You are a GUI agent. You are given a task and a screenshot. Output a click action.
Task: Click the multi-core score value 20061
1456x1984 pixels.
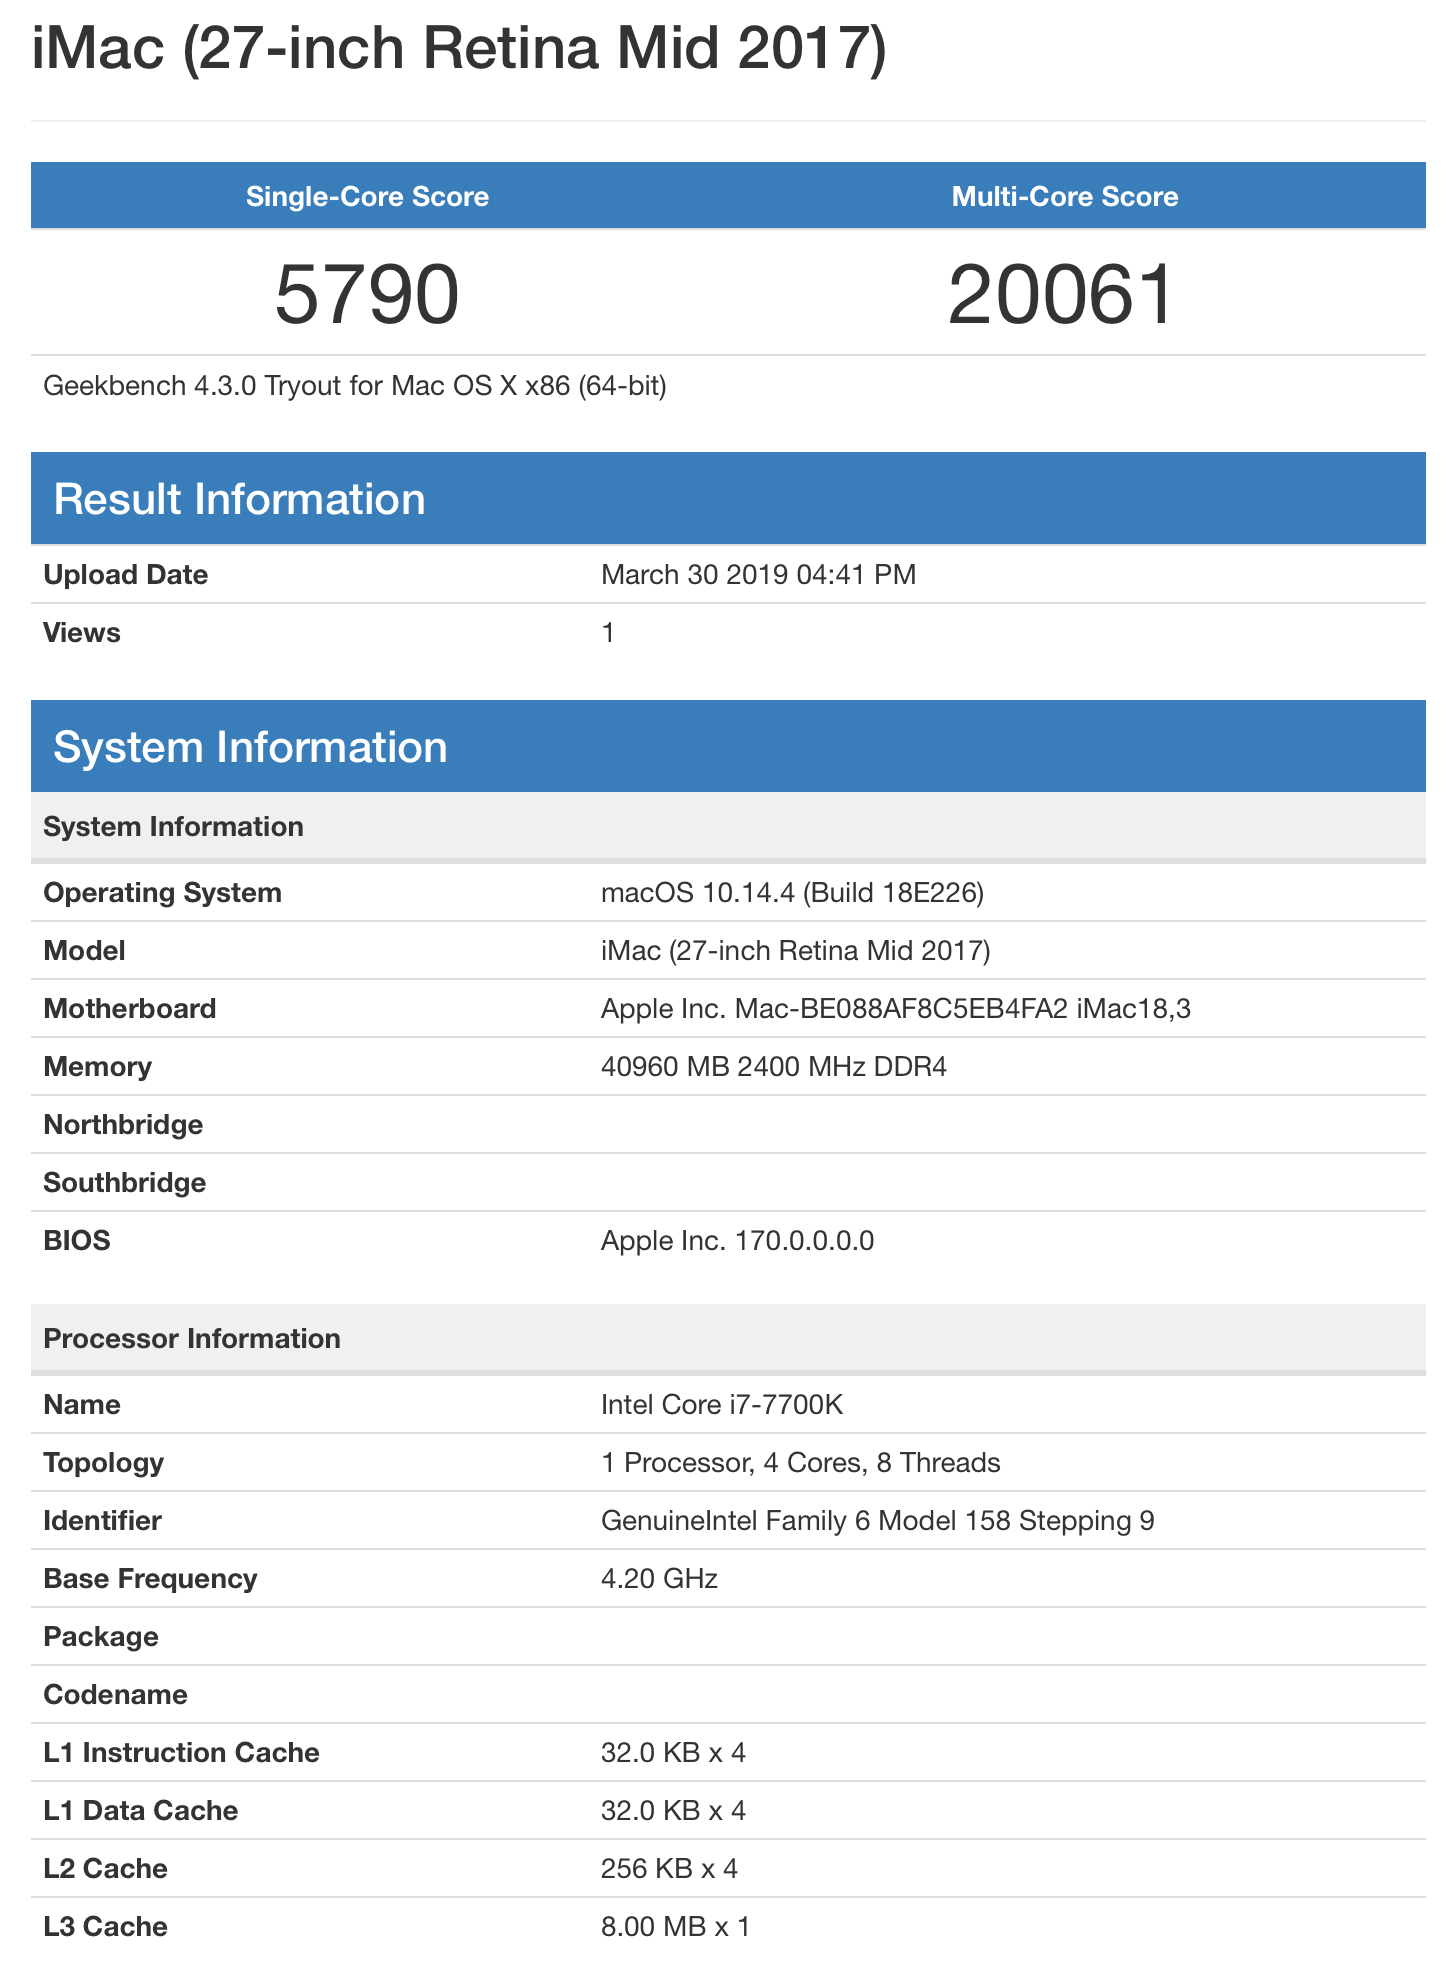click(x=1061, y=295)
